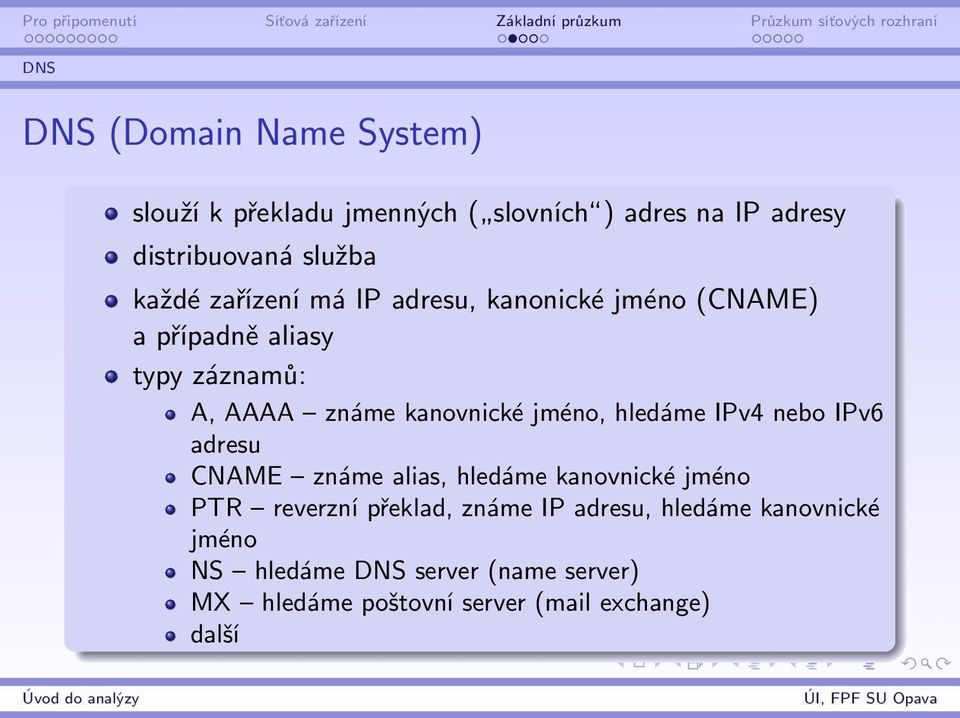The image size is (960, 718).
Task: Click last slide dot under Základní průzkum
Action: tap(544, 39)
